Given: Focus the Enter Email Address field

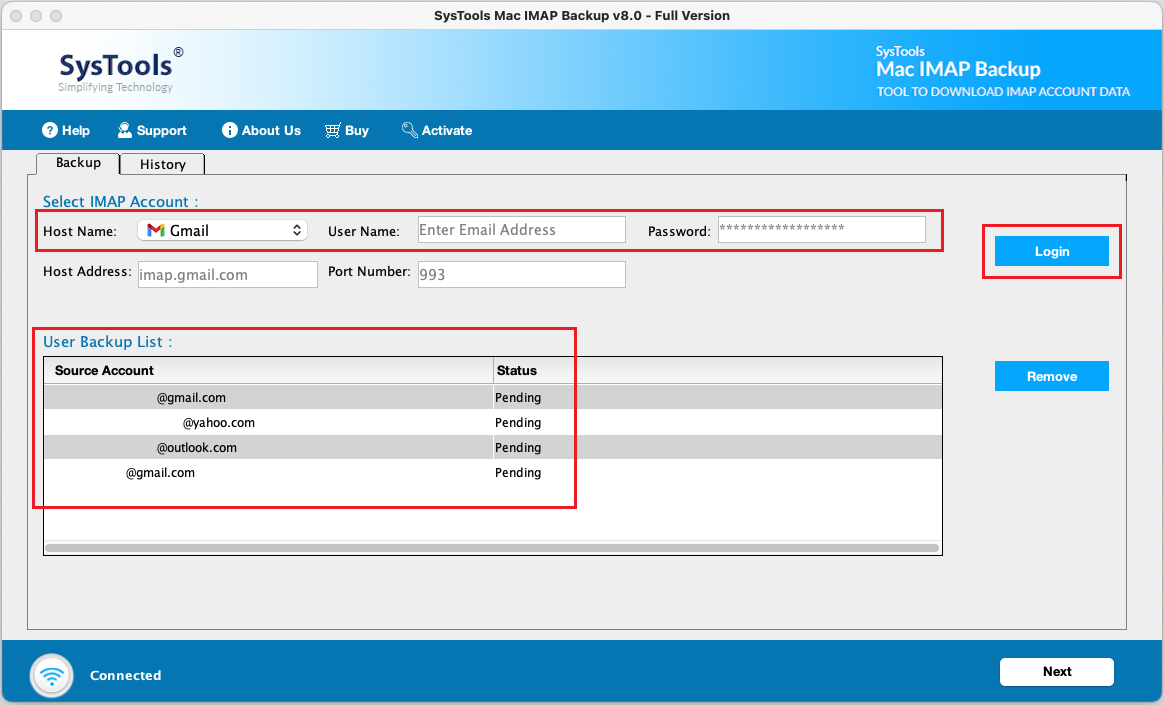Looking at the screenshot, I should click(522, 230).
